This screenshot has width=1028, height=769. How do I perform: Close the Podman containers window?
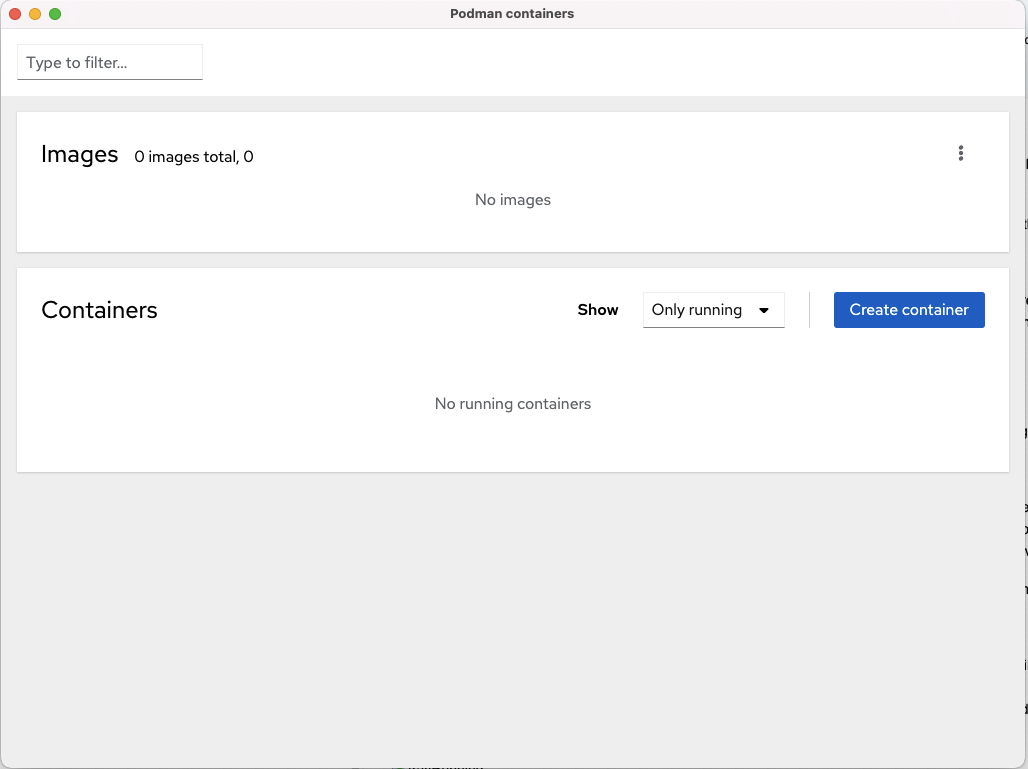15,14
